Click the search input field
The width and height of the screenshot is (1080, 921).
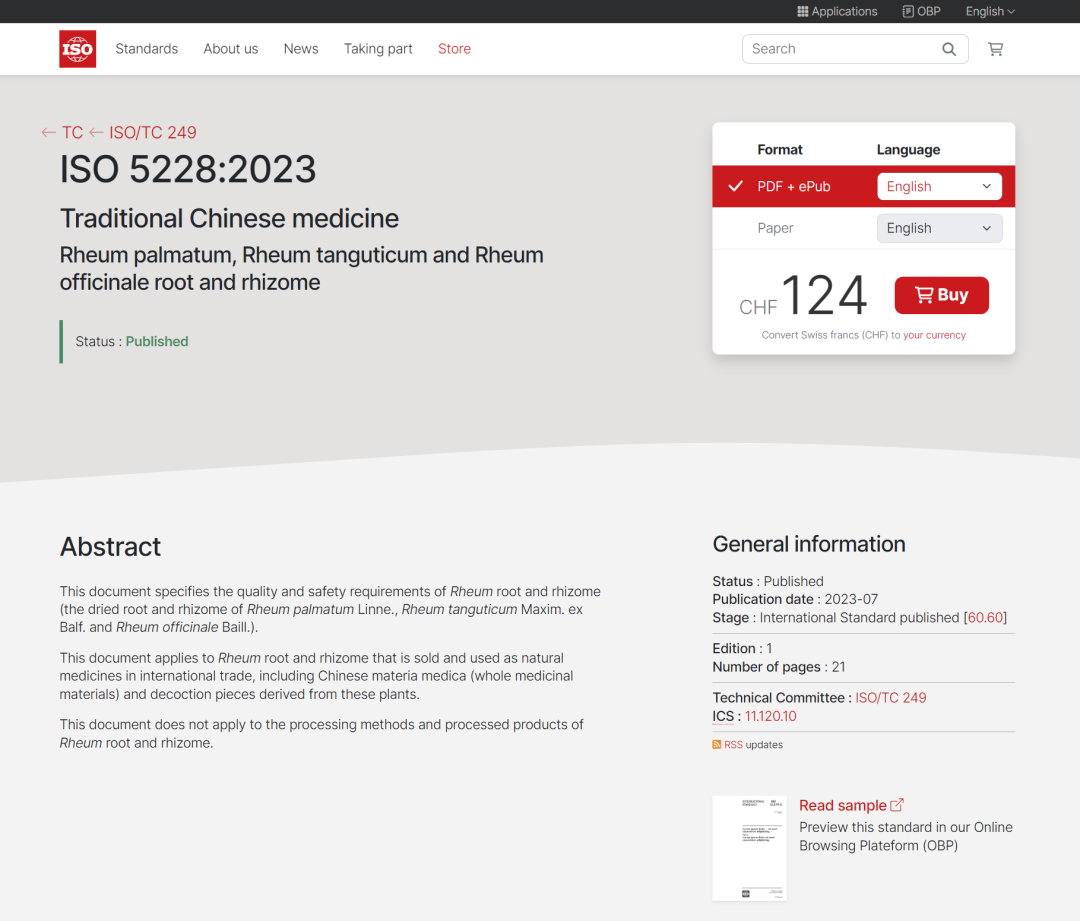[x=840, y=49]
